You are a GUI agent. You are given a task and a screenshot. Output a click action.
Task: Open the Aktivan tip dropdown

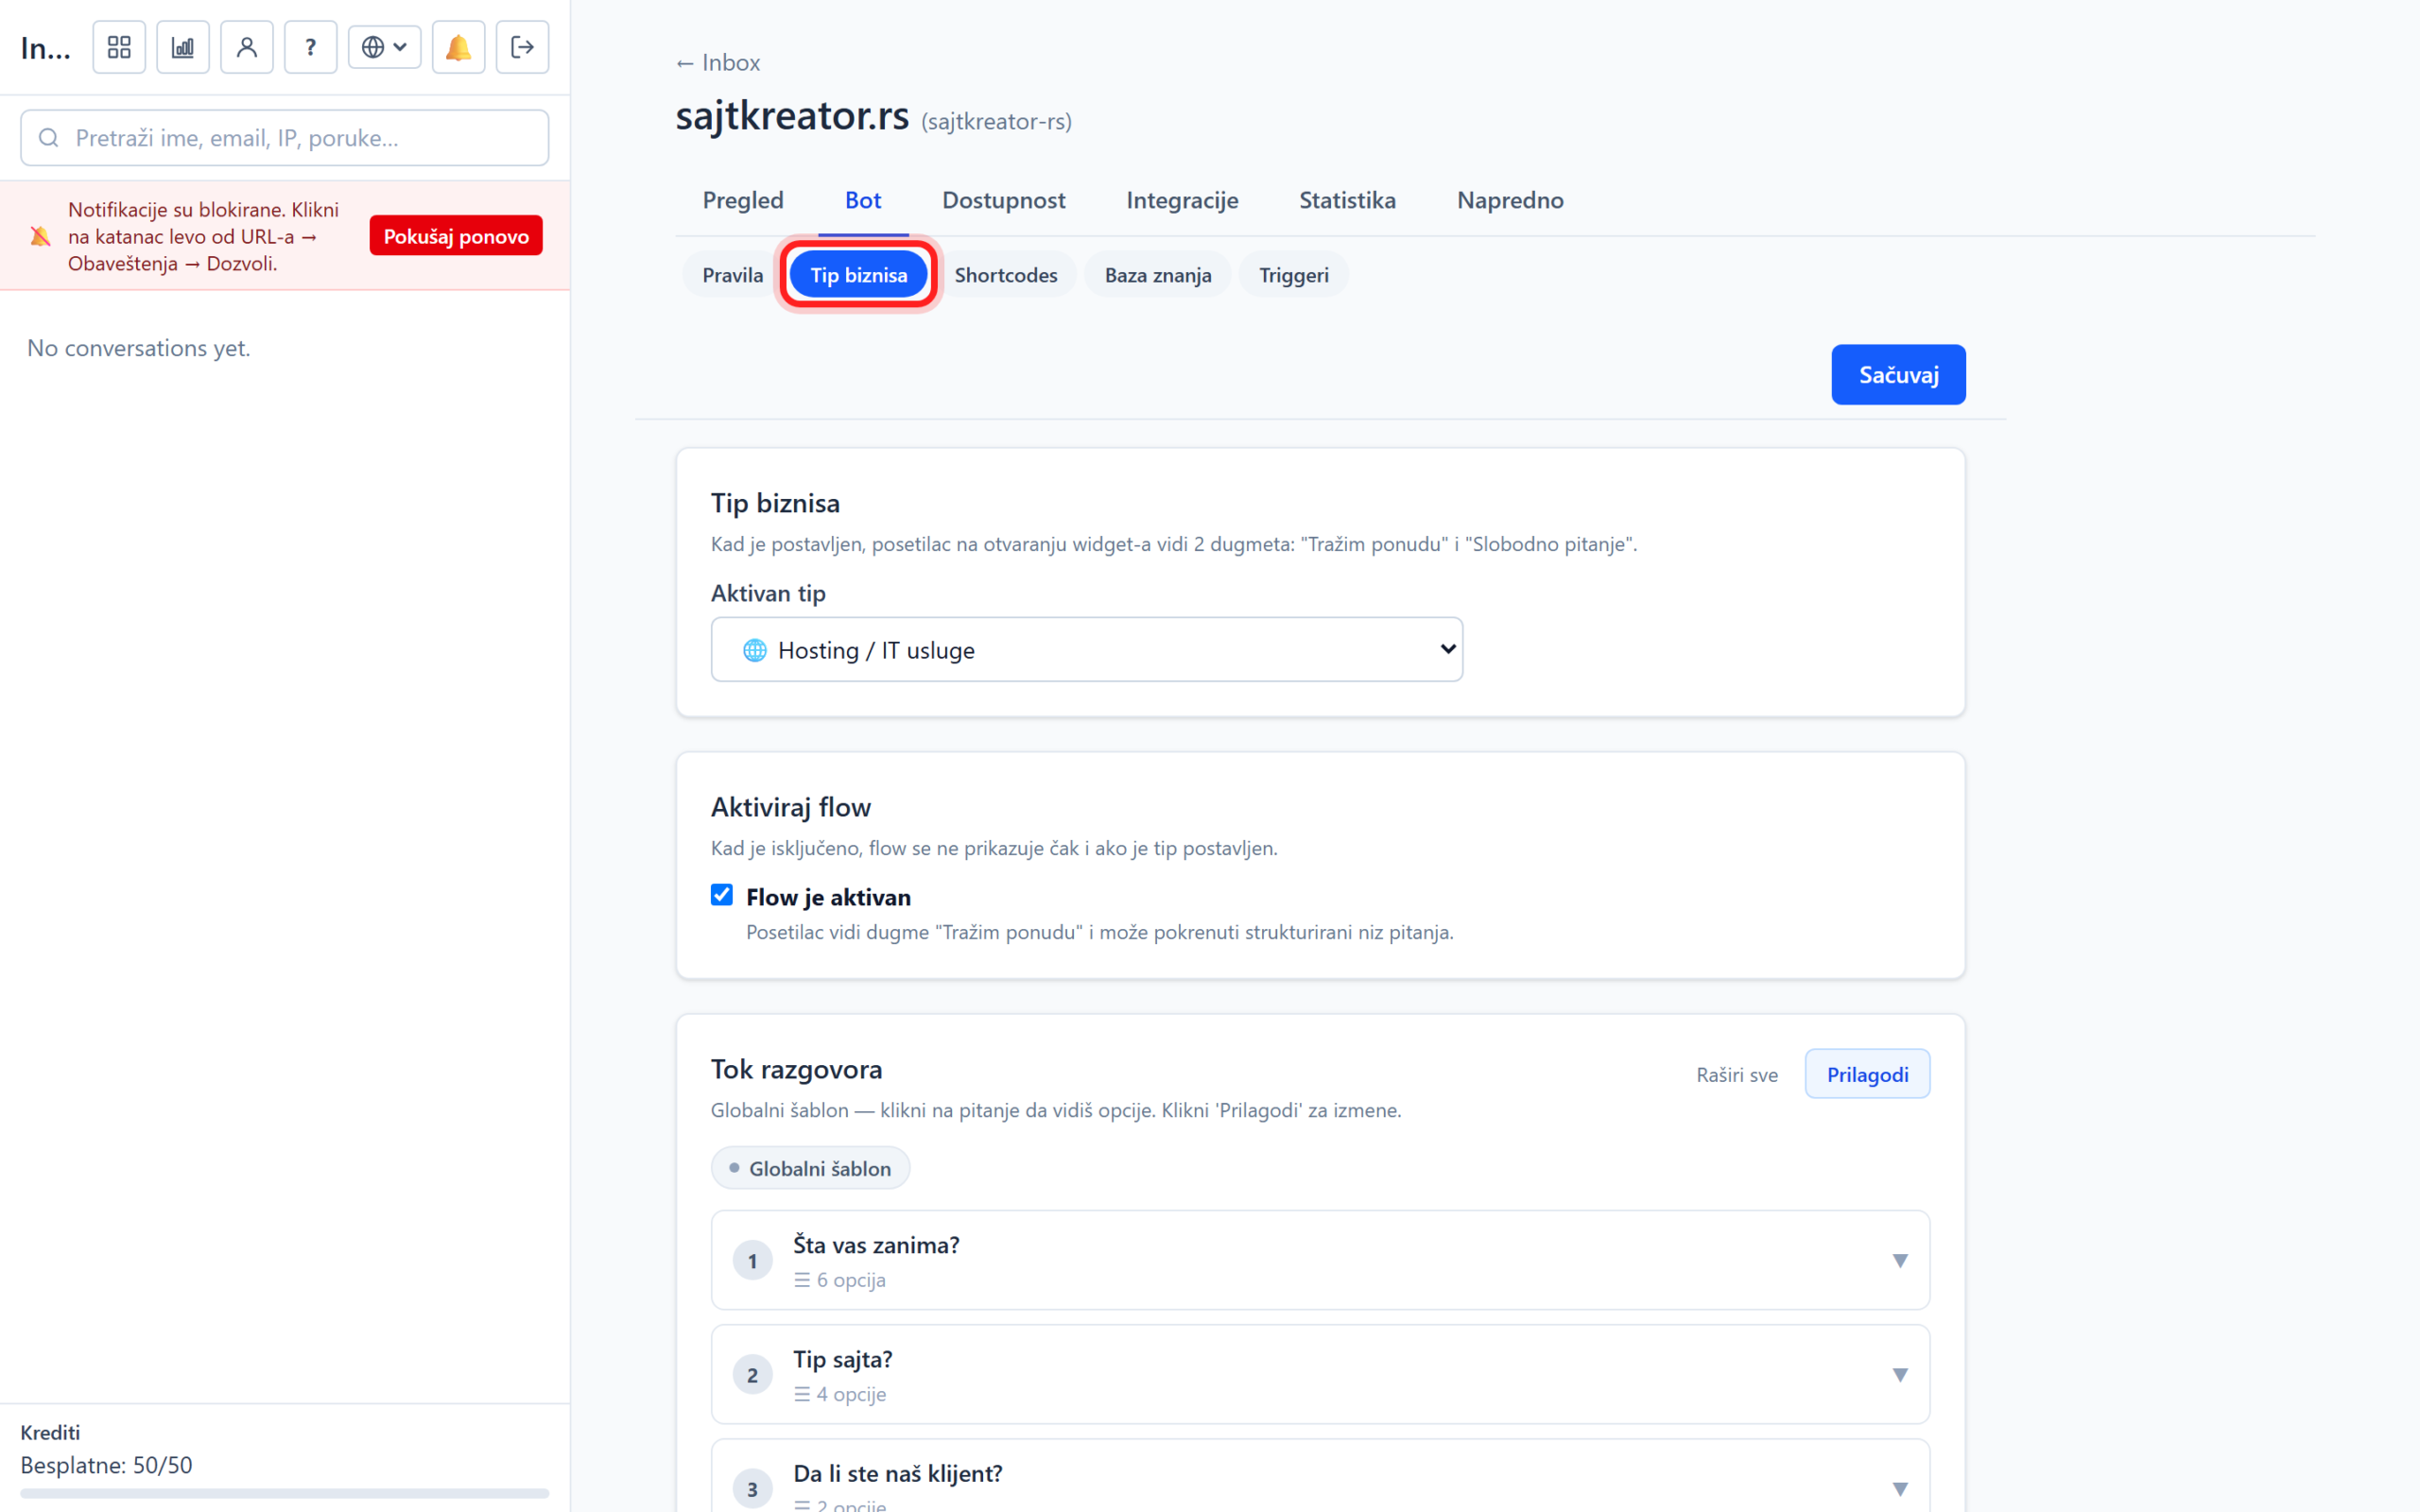tap(1087, 650)
